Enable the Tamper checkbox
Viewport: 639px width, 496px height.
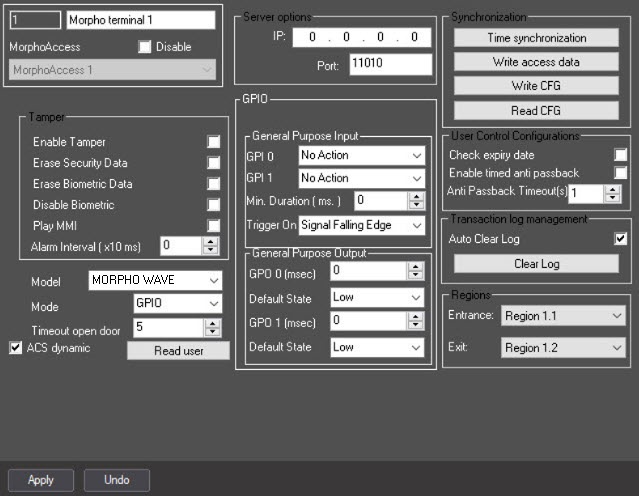(213, 142)
